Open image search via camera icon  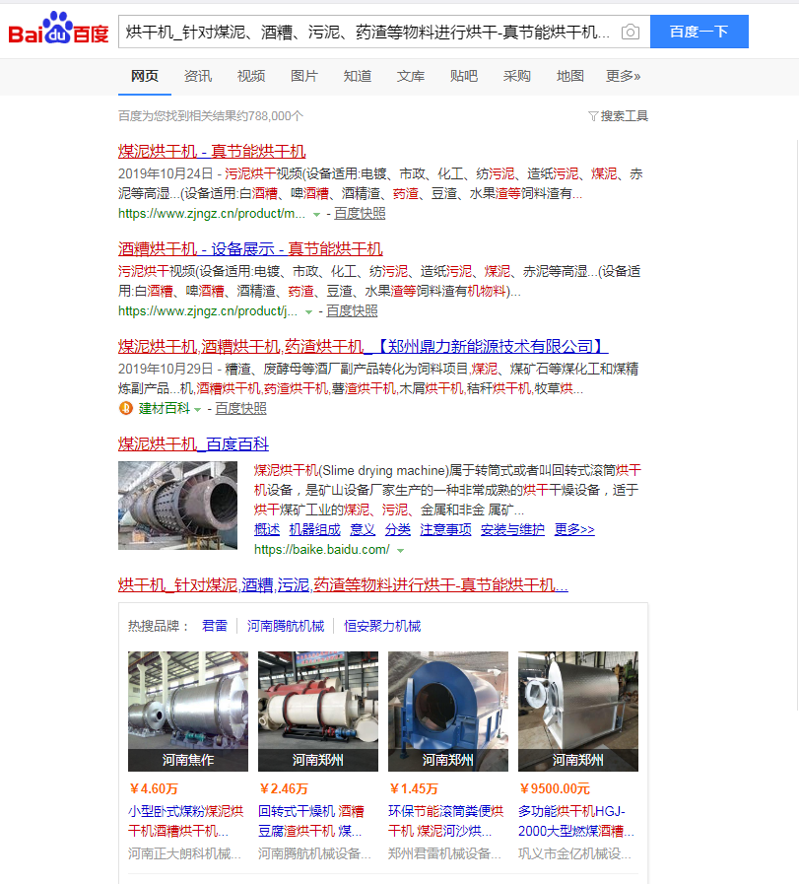point(630,32)
